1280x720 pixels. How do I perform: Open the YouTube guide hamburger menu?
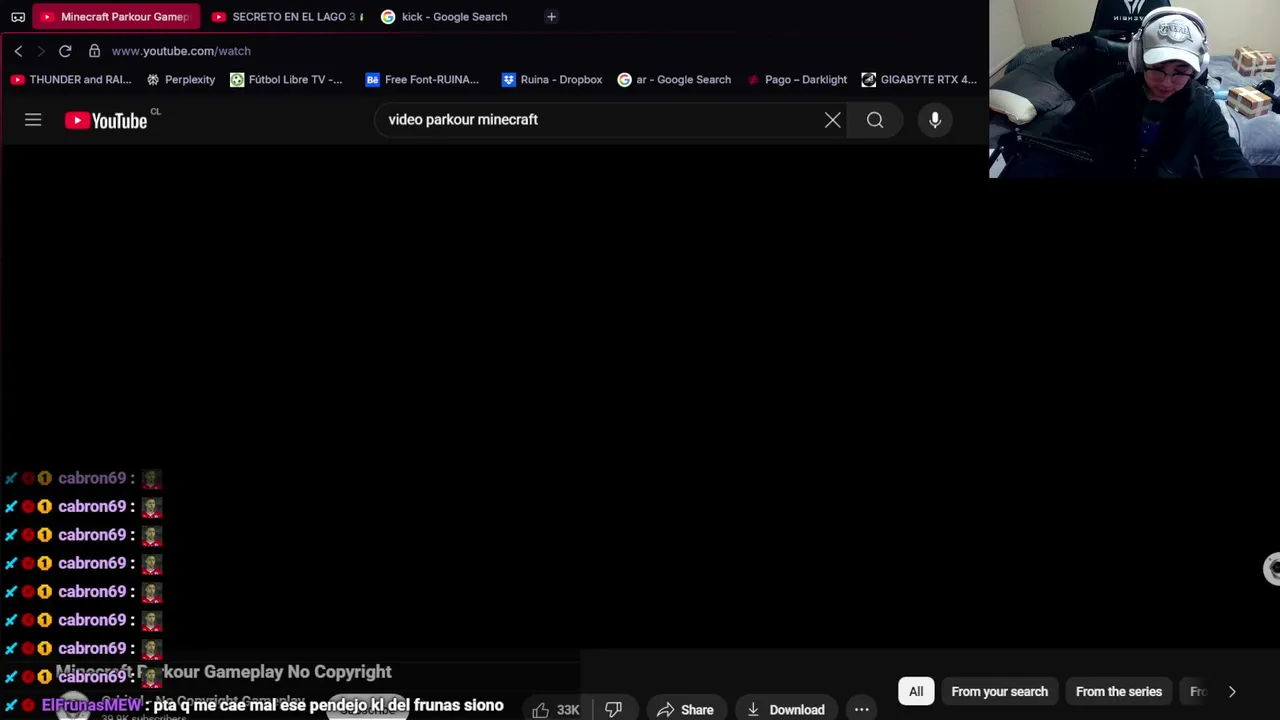tap(33, 120)
